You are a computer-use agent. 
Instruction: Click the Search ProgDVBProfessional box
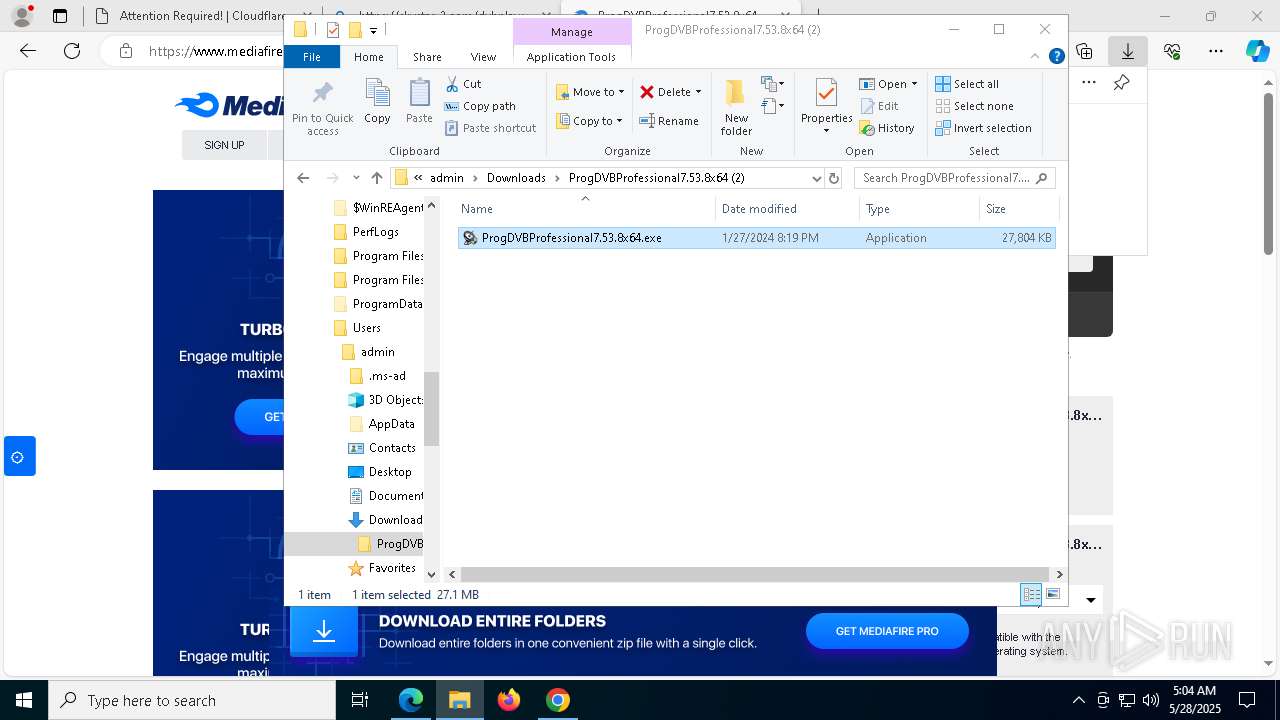point(954,178)
